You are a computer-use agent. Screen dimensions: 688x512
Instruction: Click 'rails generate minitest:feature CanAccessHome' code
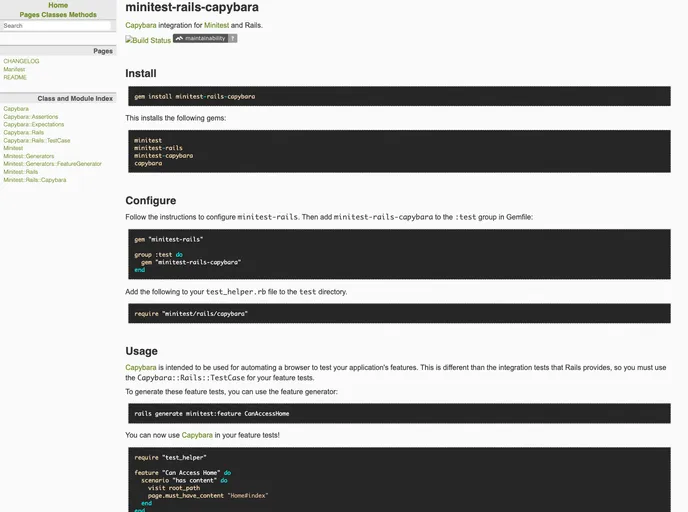click(211, 414)
